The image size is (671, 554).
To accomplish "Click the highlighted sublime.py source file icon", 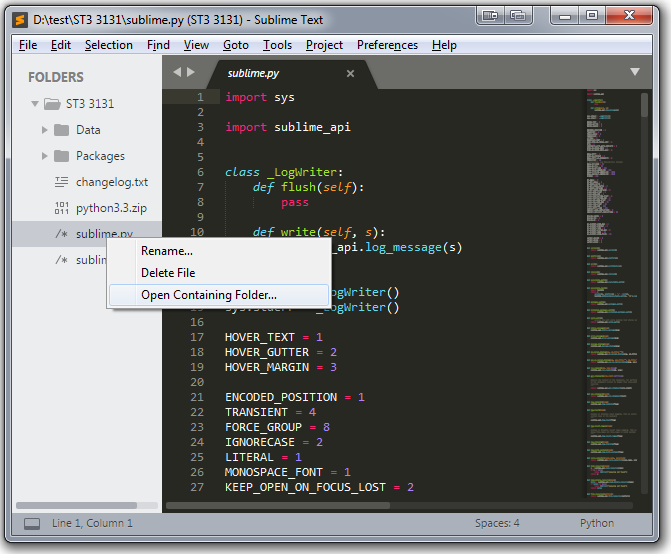I will point(62,234).
